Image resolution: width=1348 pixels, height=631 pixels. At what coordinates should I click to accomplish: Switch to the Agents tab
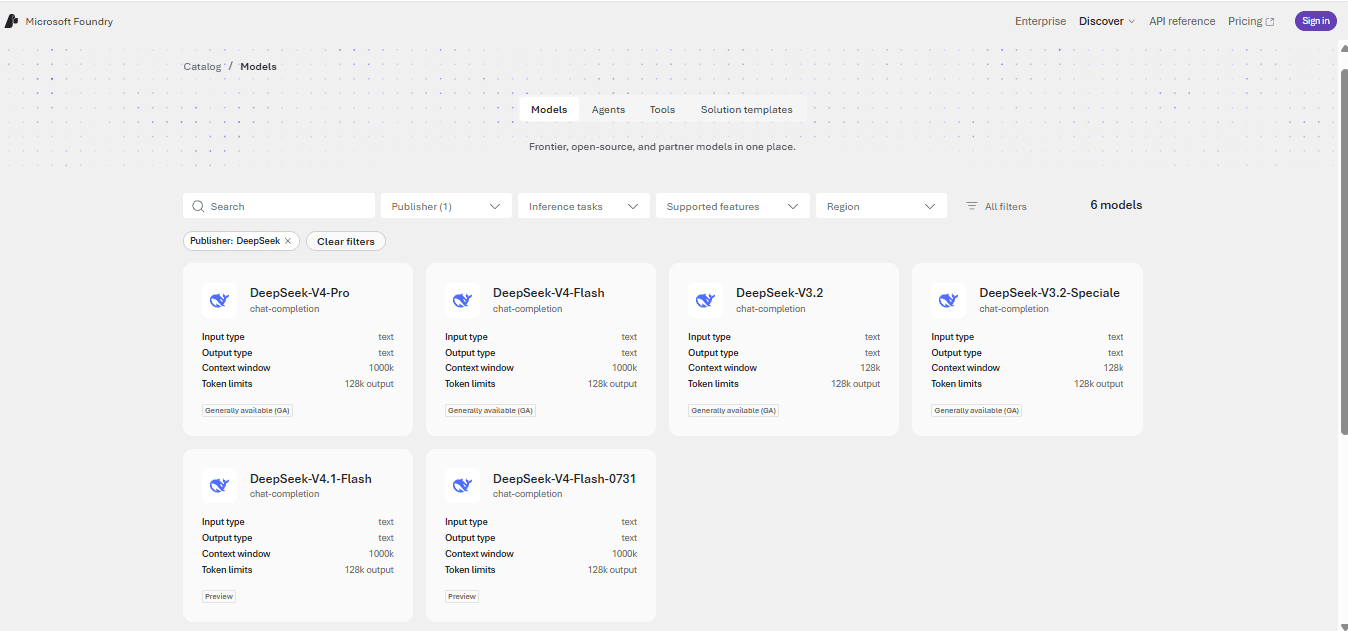(x=608, y=110)
